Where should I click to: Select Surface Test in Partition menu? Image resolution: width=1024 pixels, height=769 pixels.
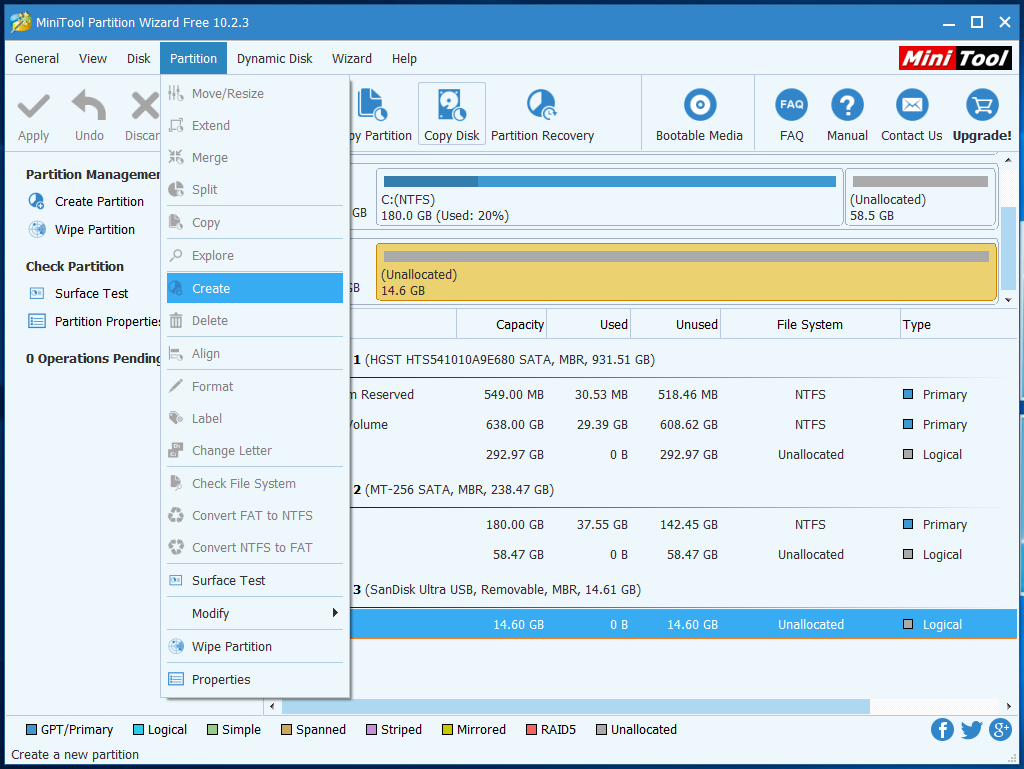click(x=255, y=581)
